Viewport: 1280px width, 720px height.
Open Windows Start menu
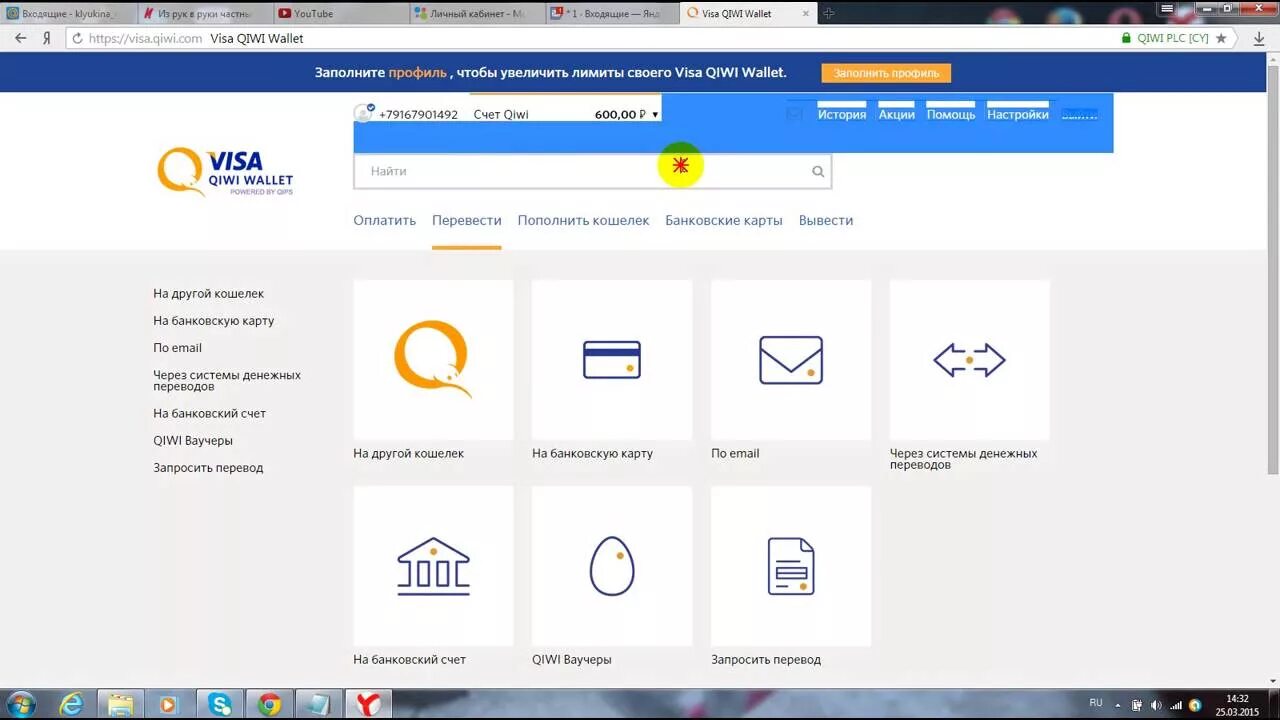pos(21,704)
